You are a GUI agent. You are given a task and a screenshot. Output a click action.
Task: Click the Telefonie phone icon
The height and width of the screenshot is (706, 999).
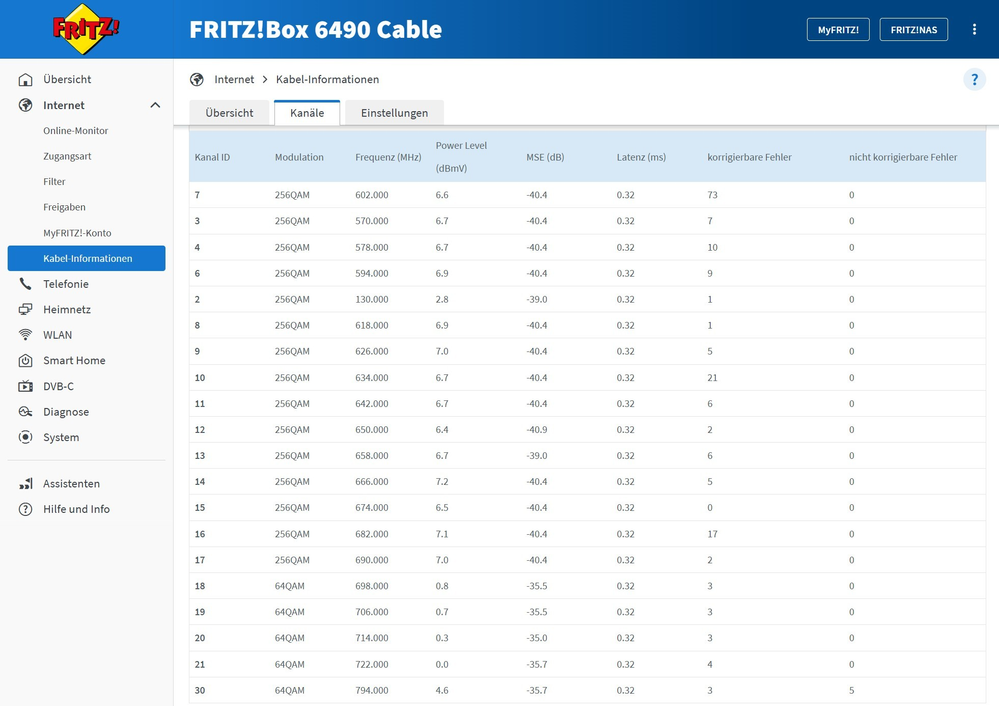click(25, 284)
